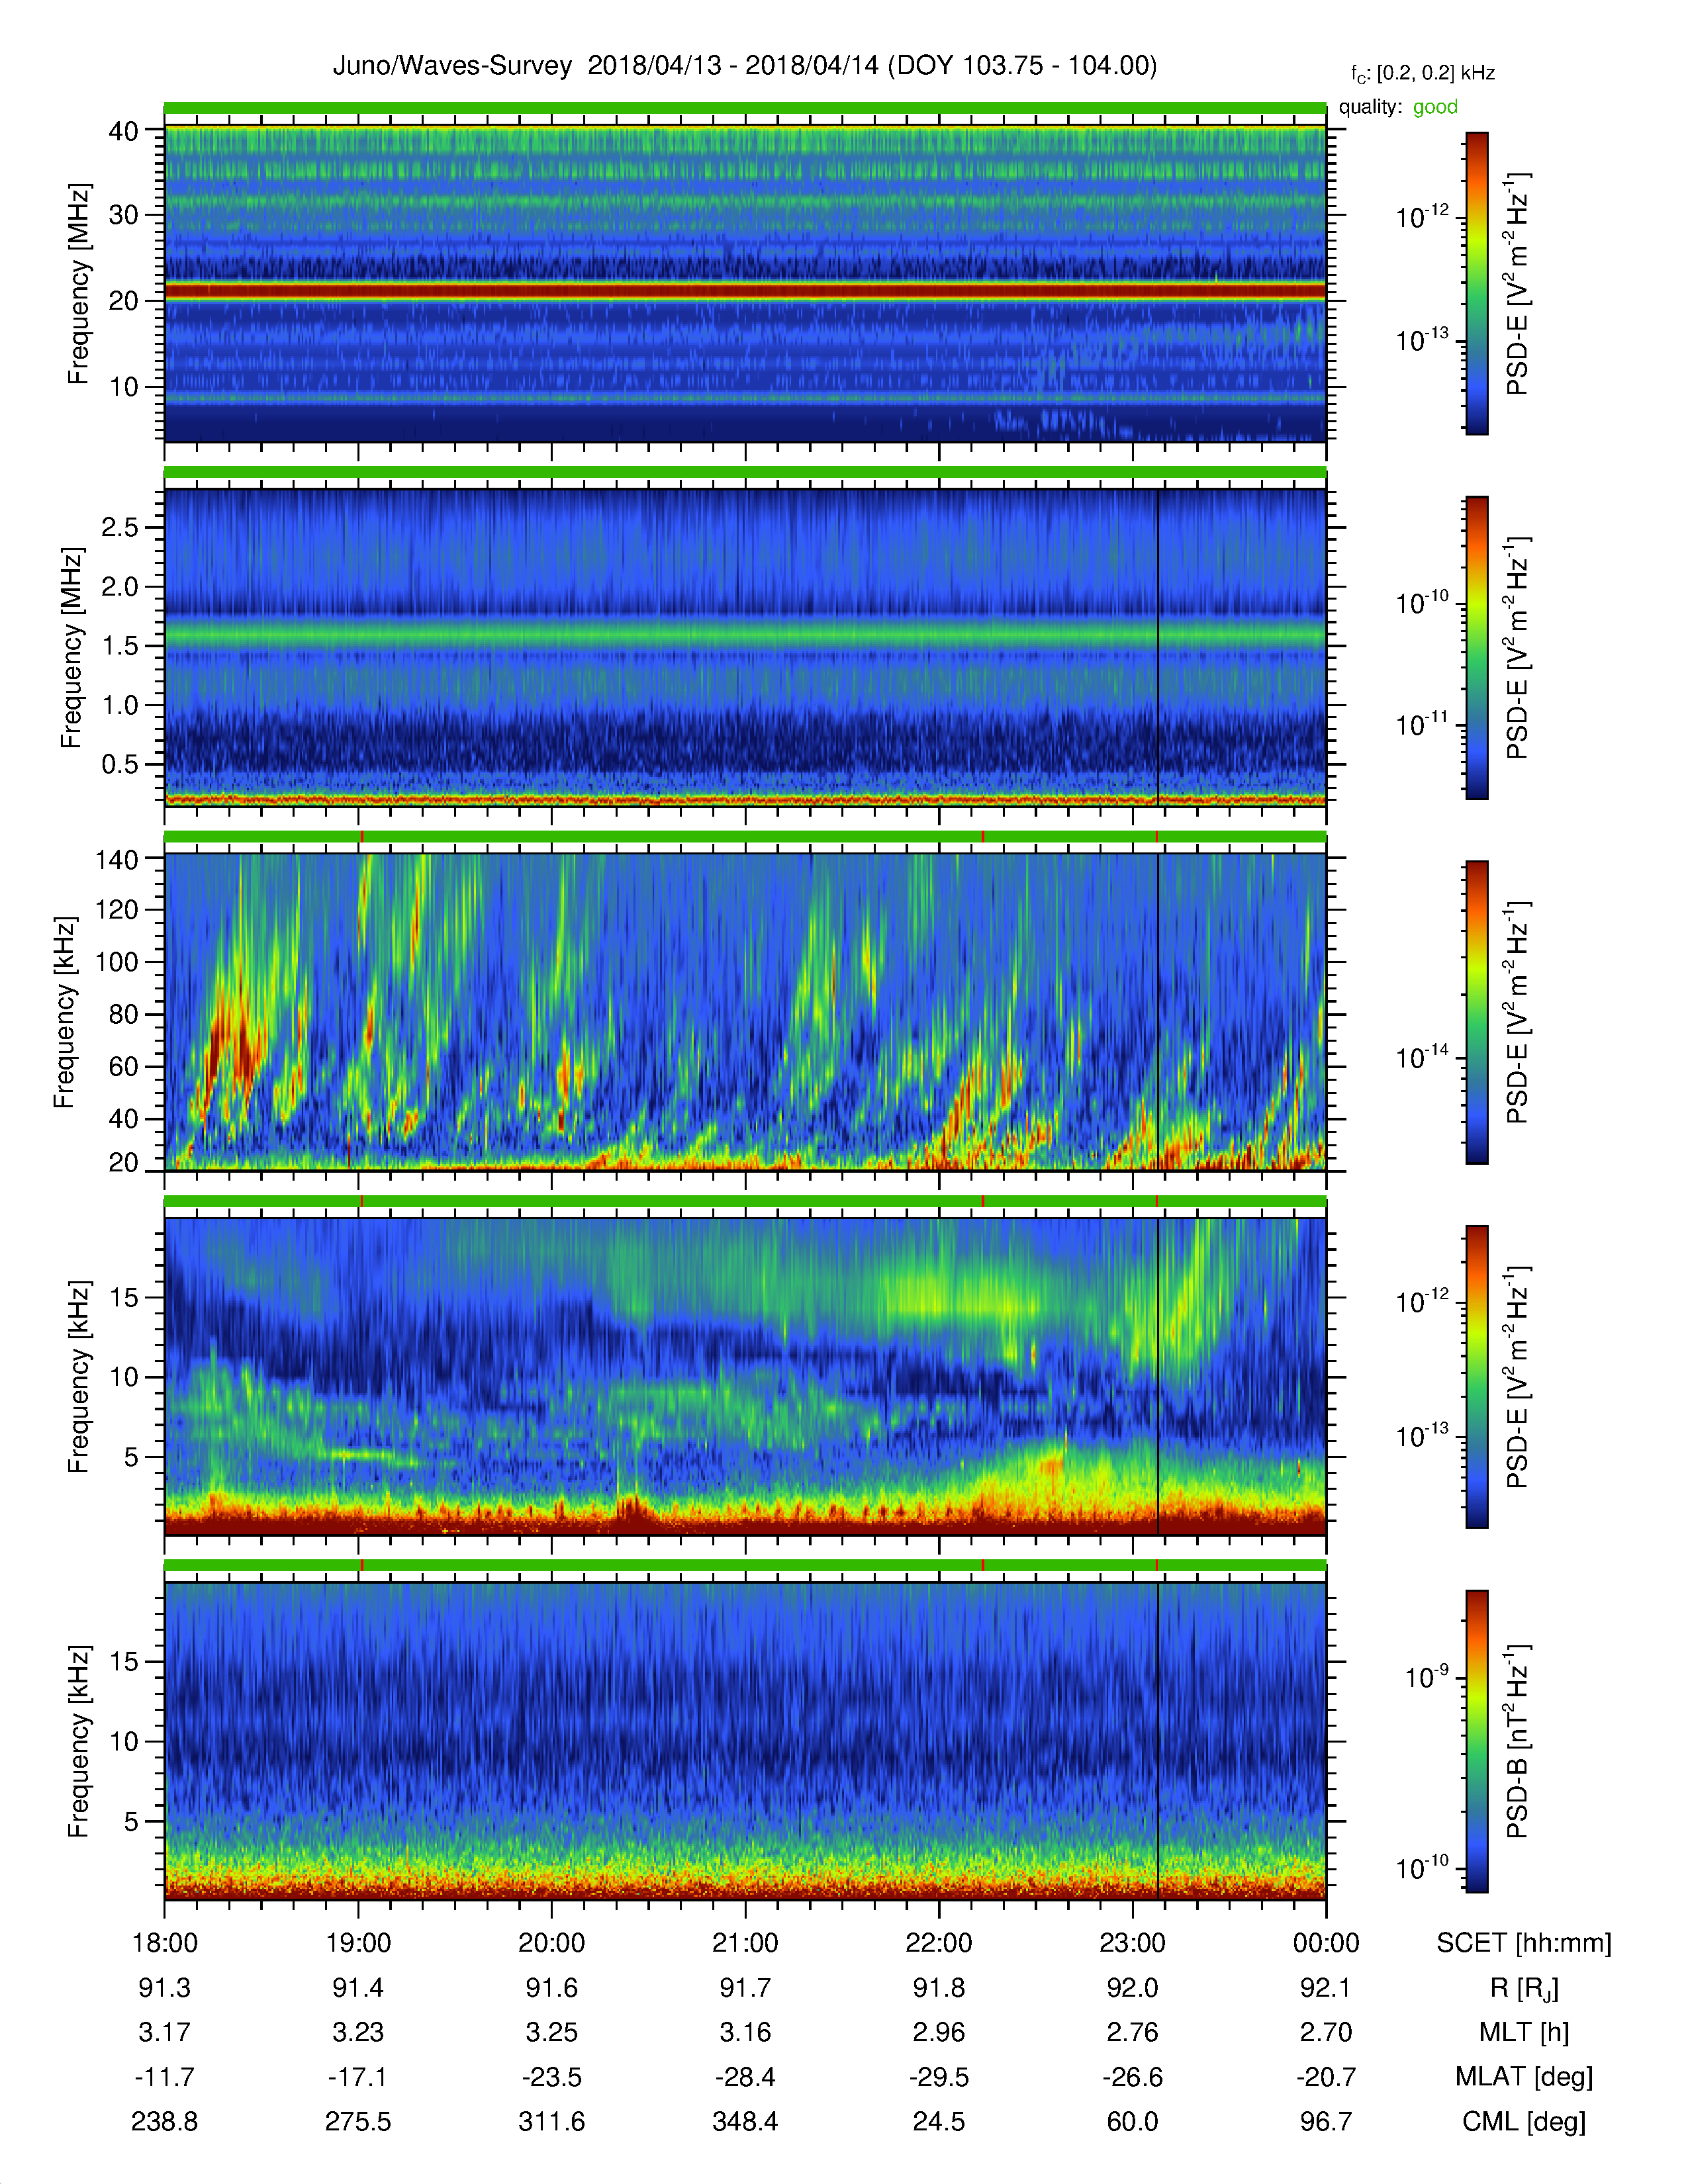Click the PSD-B color bar of bottom panel
Image resolution: width=1688 pixels, height=2184 pixels.
point(1476,1741)
